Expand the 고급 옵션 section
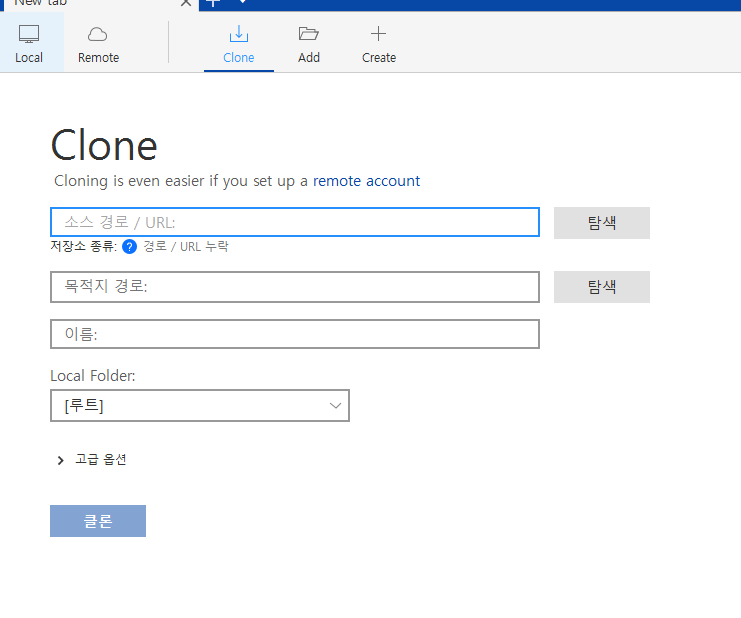 [92, 460]
